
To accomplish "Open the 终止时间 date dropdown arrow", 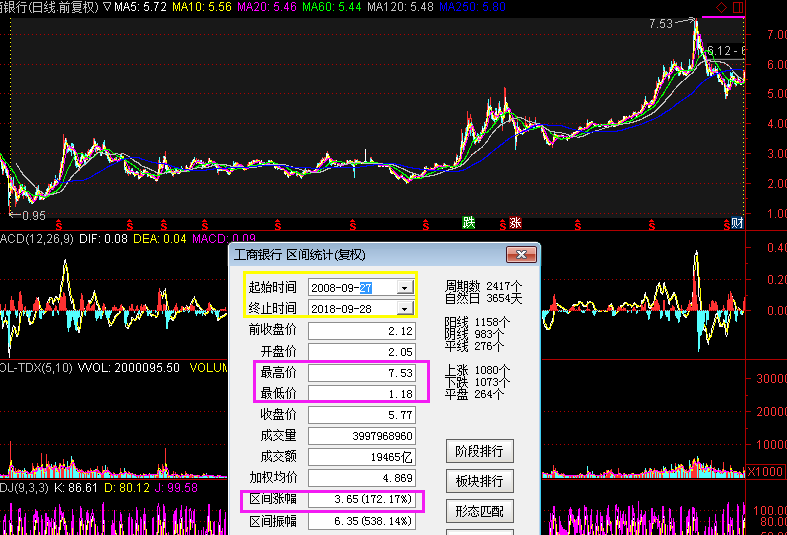I will [x=405, y=309].
